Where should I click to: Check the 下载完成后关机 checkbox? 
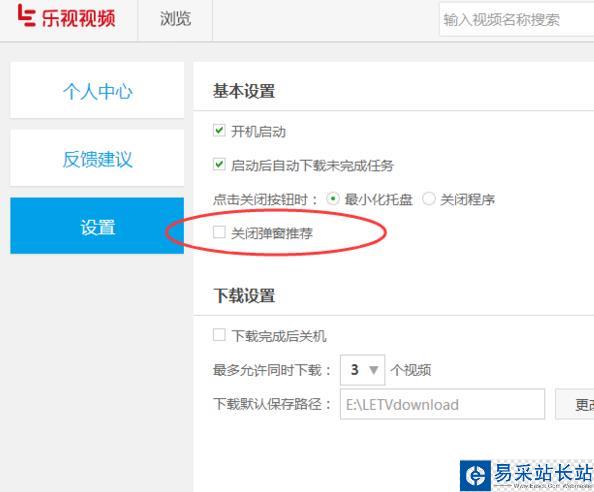(x=219, y=334)
